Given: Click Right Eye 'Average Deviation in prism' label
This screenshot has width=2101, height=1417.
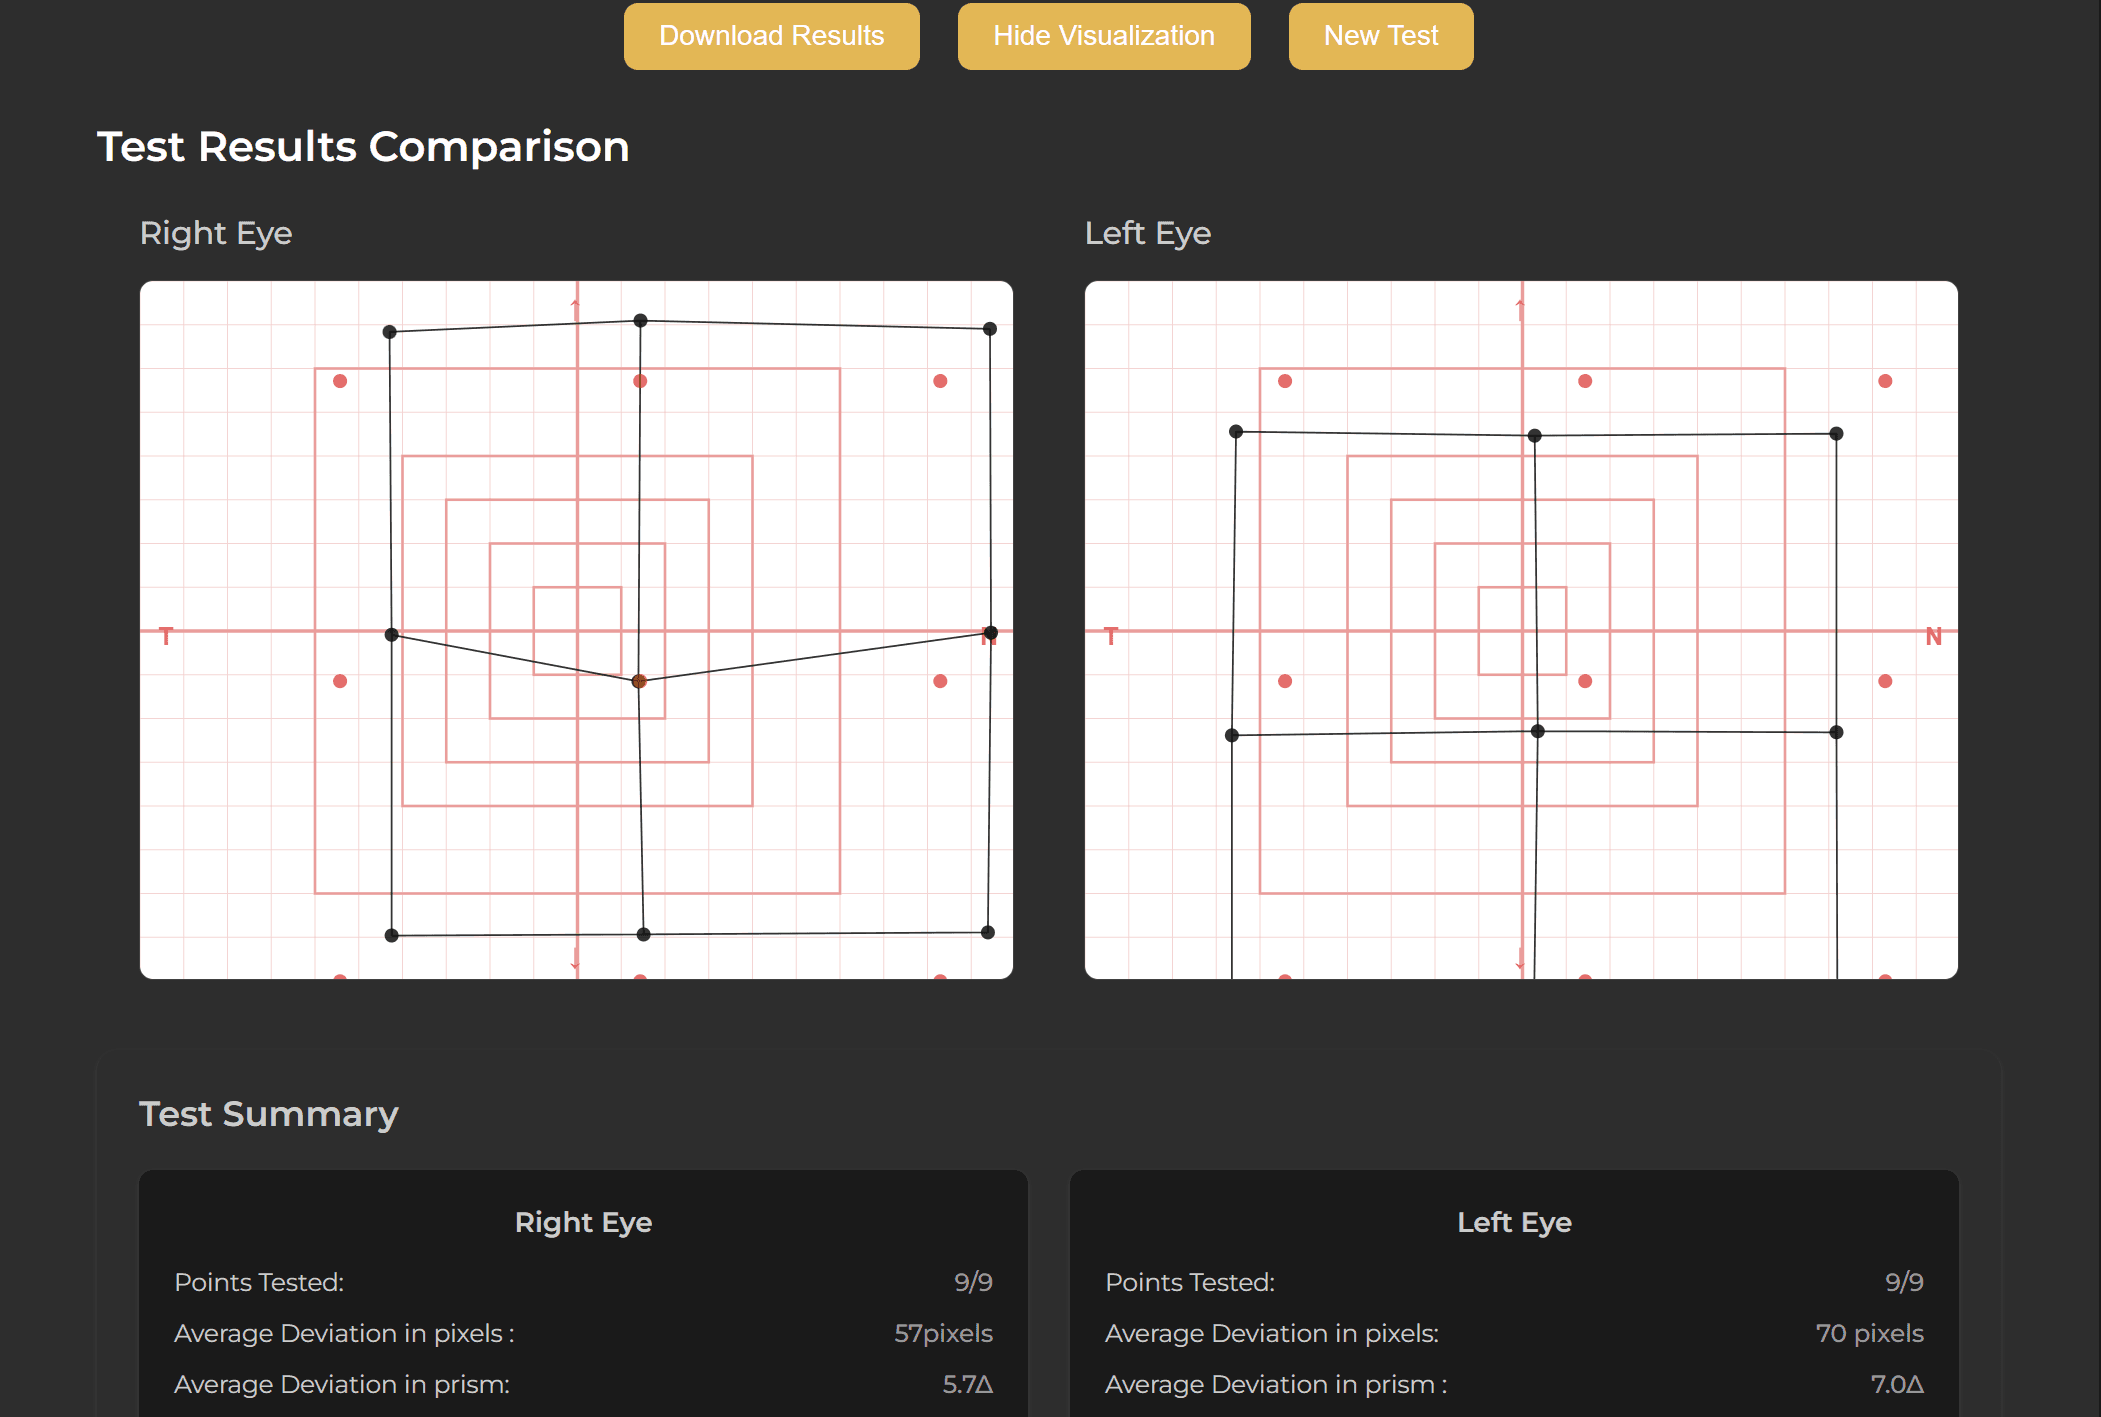Looking at the screenshot, I should 342,1384.
